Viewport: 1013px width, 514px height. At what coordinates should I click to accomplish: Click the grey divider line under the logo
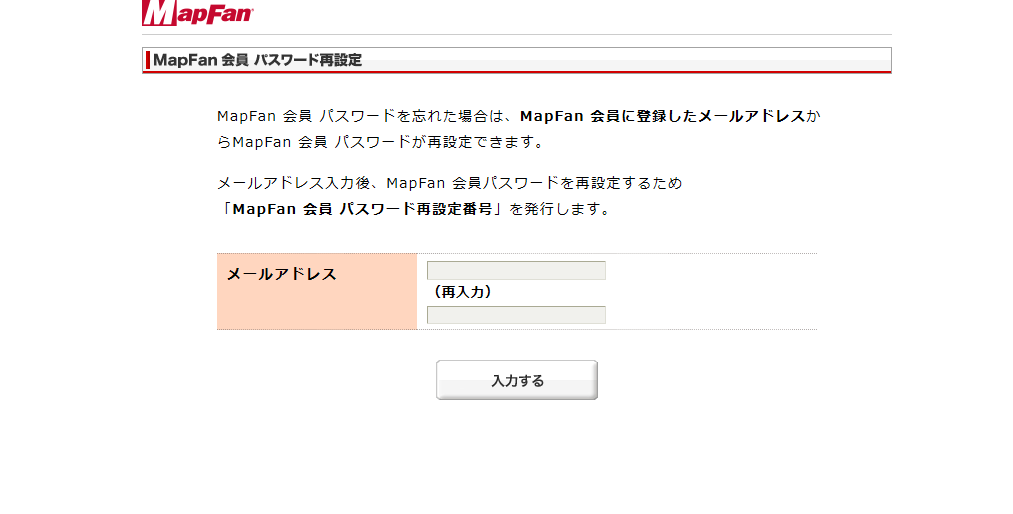click(517, 34)
